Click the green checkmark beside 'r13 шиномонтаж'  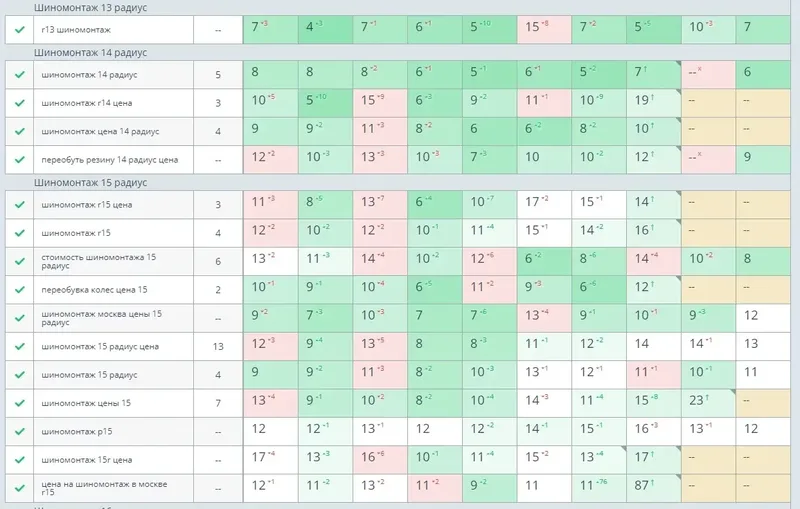[19, 30]
